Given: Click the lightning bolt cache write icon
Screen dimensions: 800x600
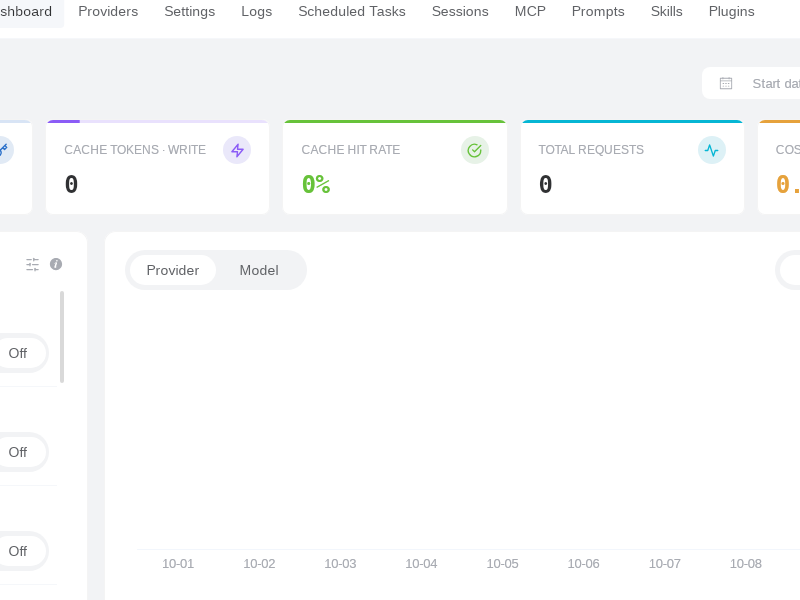Looking at the screenshot, I should (x=237, y=150).
